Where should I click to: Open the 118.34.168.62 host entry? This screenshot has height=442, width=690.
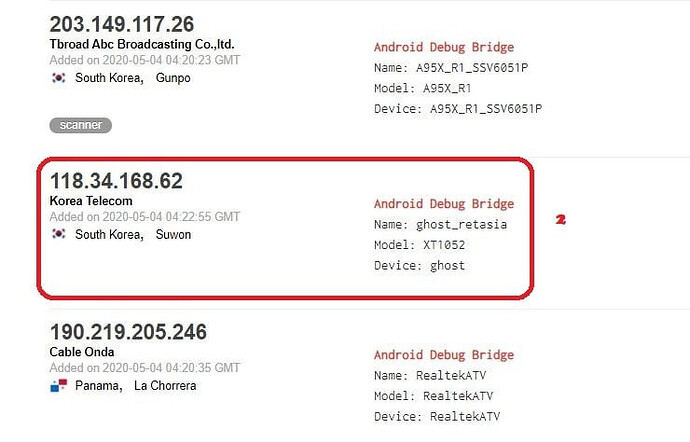point(116,181)
